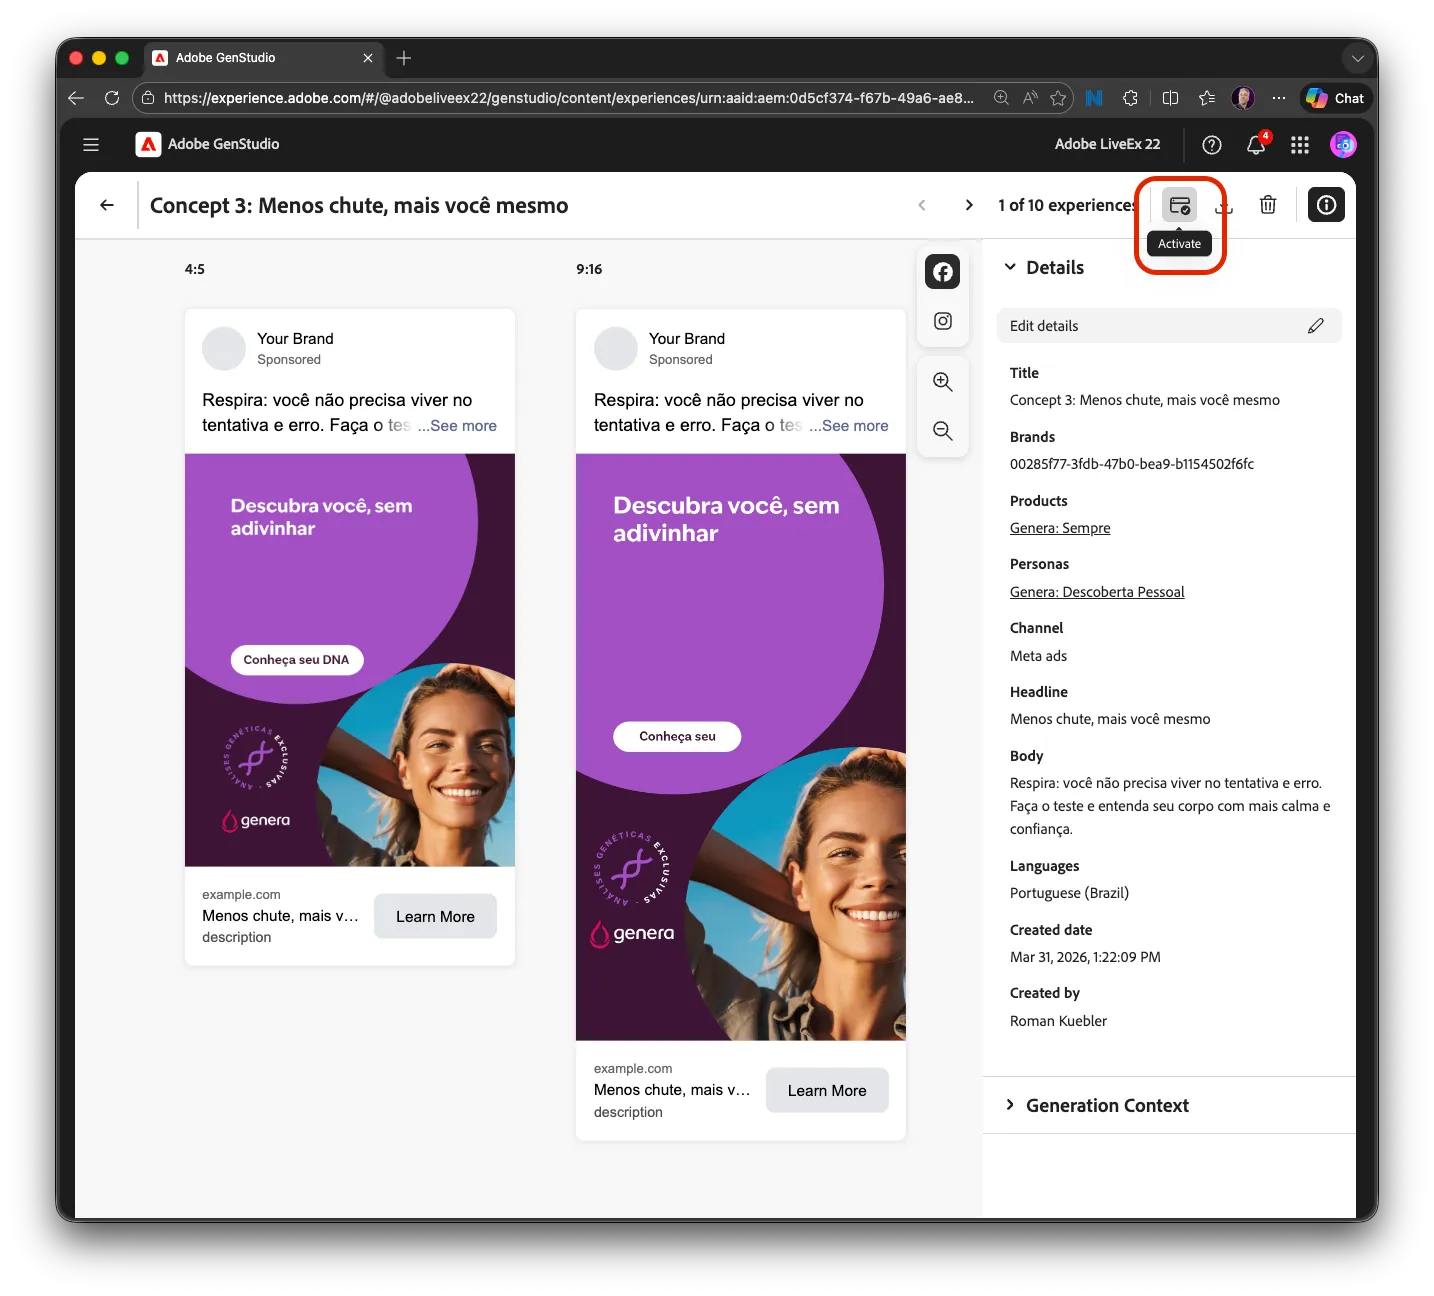Zoom out of the preview

(942, 431)
